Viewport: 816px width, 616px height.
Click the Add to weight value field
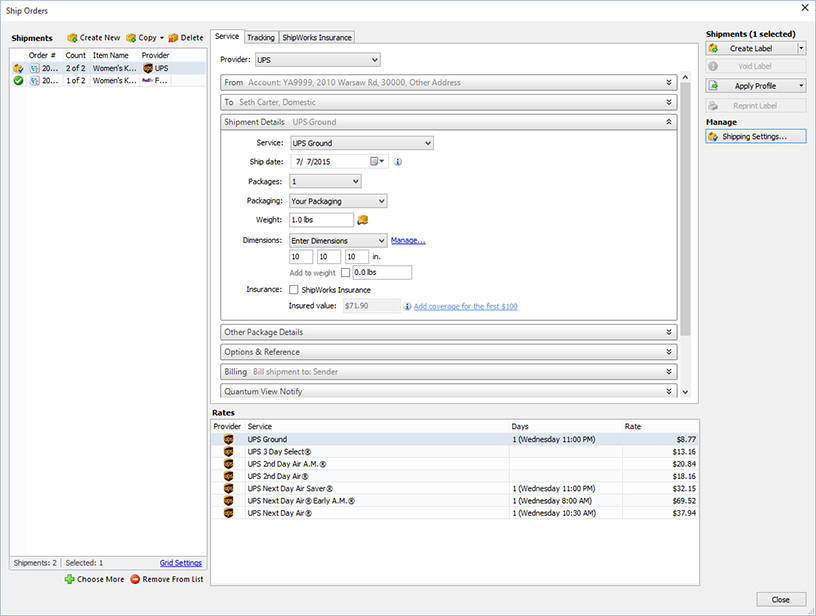(x=382, y=273)
